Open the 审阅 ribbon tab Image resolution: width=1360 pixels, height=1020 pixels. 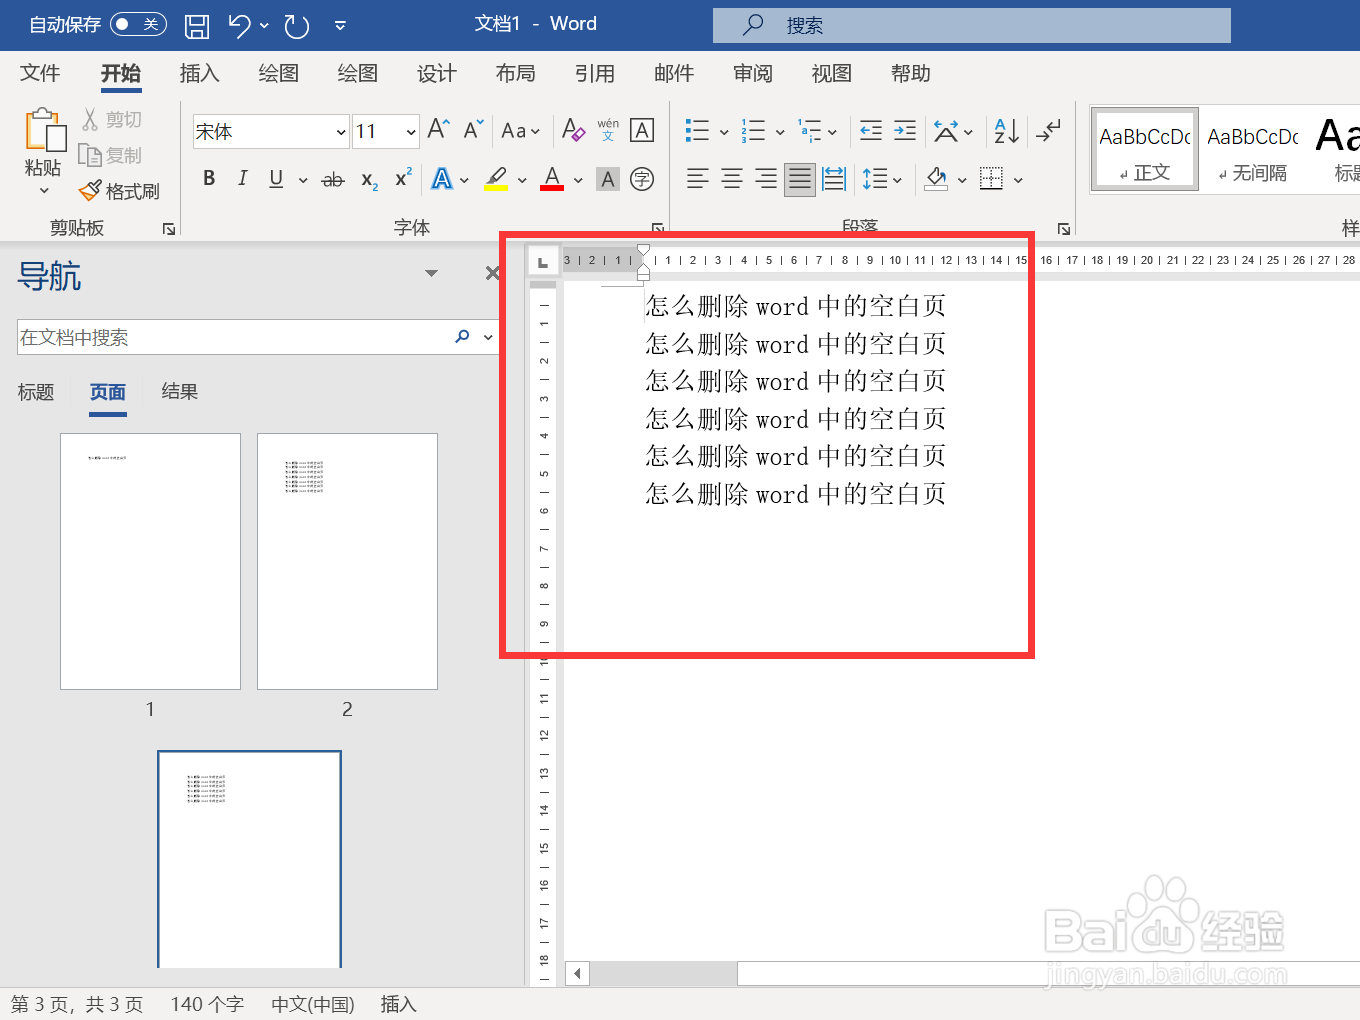752,73
